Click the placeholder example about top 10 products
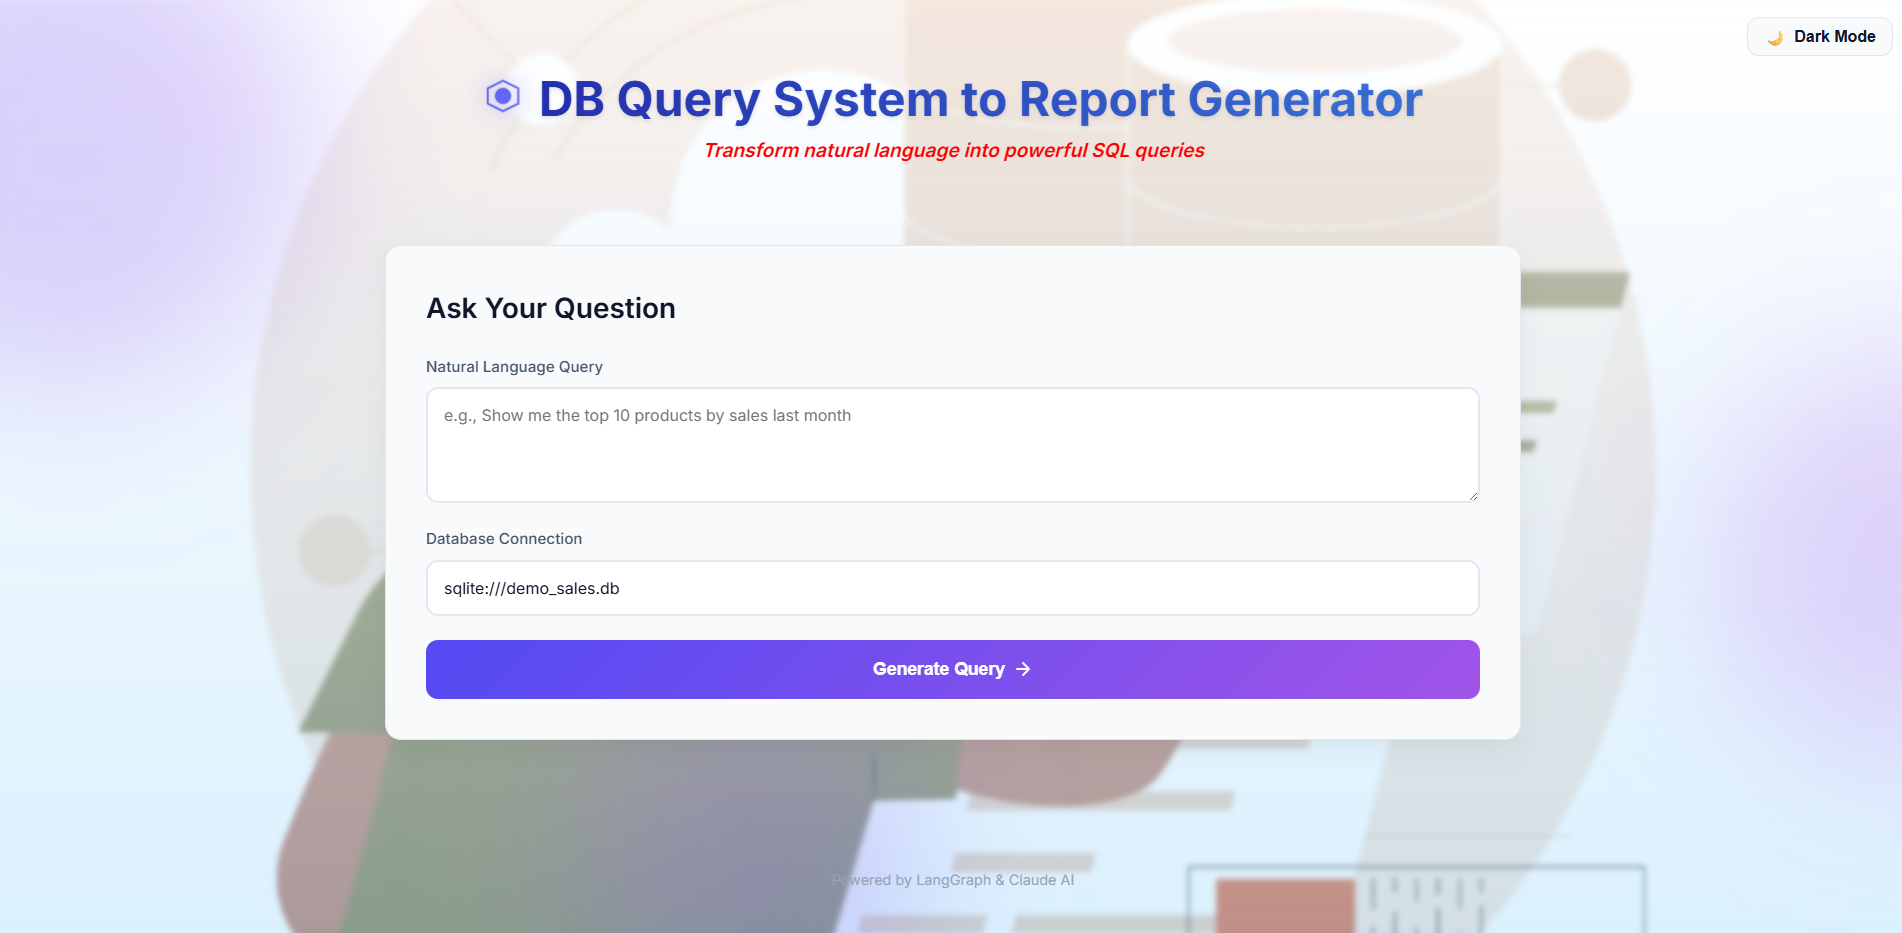The width and height of the screenshot is (1902, 933). click(647, 416)
